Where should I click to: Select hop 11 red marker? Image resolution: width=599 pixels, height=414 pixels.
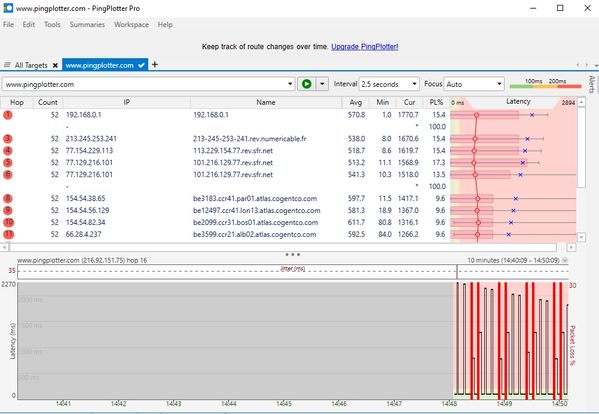(8, 234)
